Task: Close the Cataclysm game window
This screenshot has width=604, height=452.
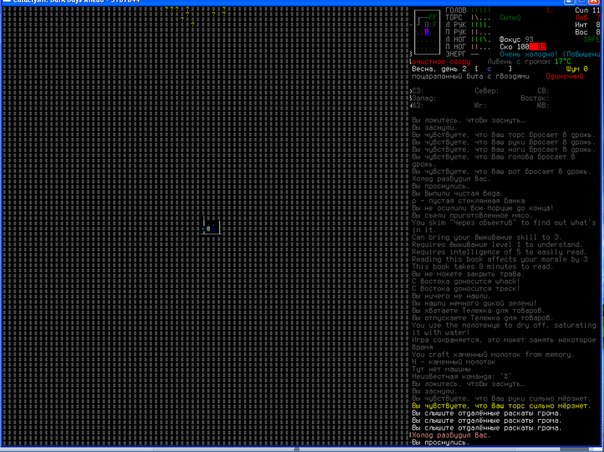Action: [x=596, y=4]
